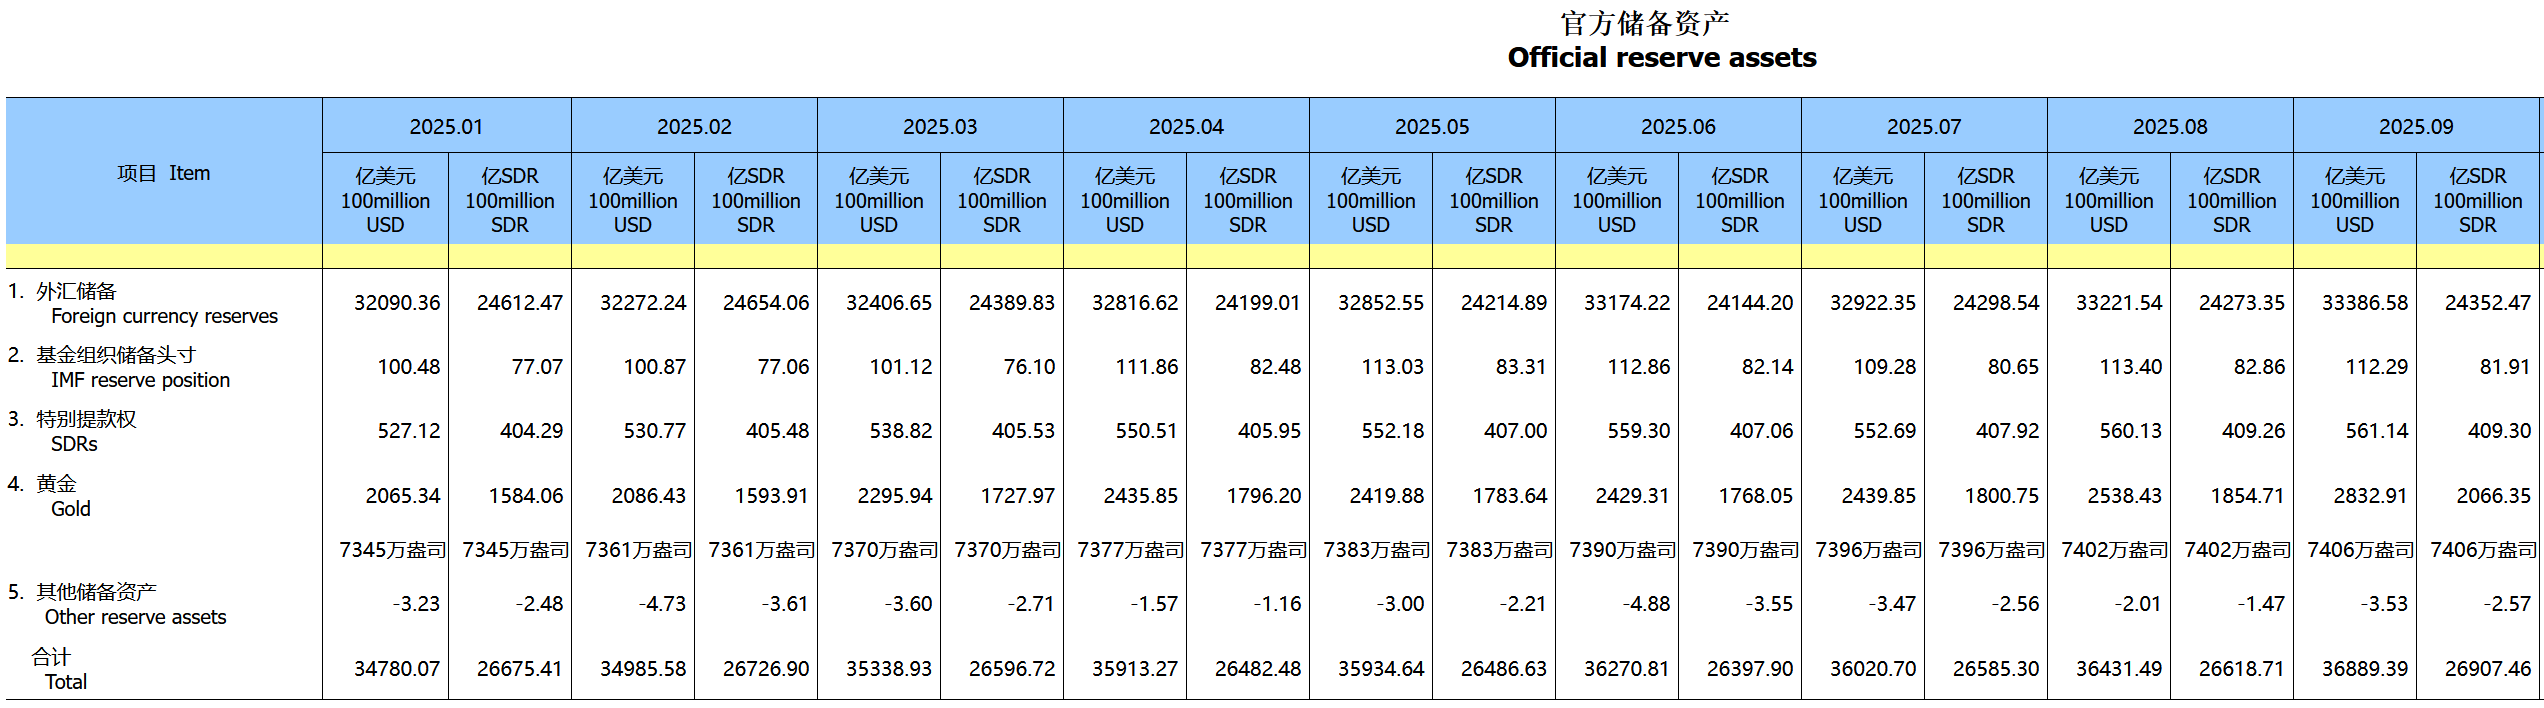
Task: Select the 2025.02 column header
Action: (694, 127)
